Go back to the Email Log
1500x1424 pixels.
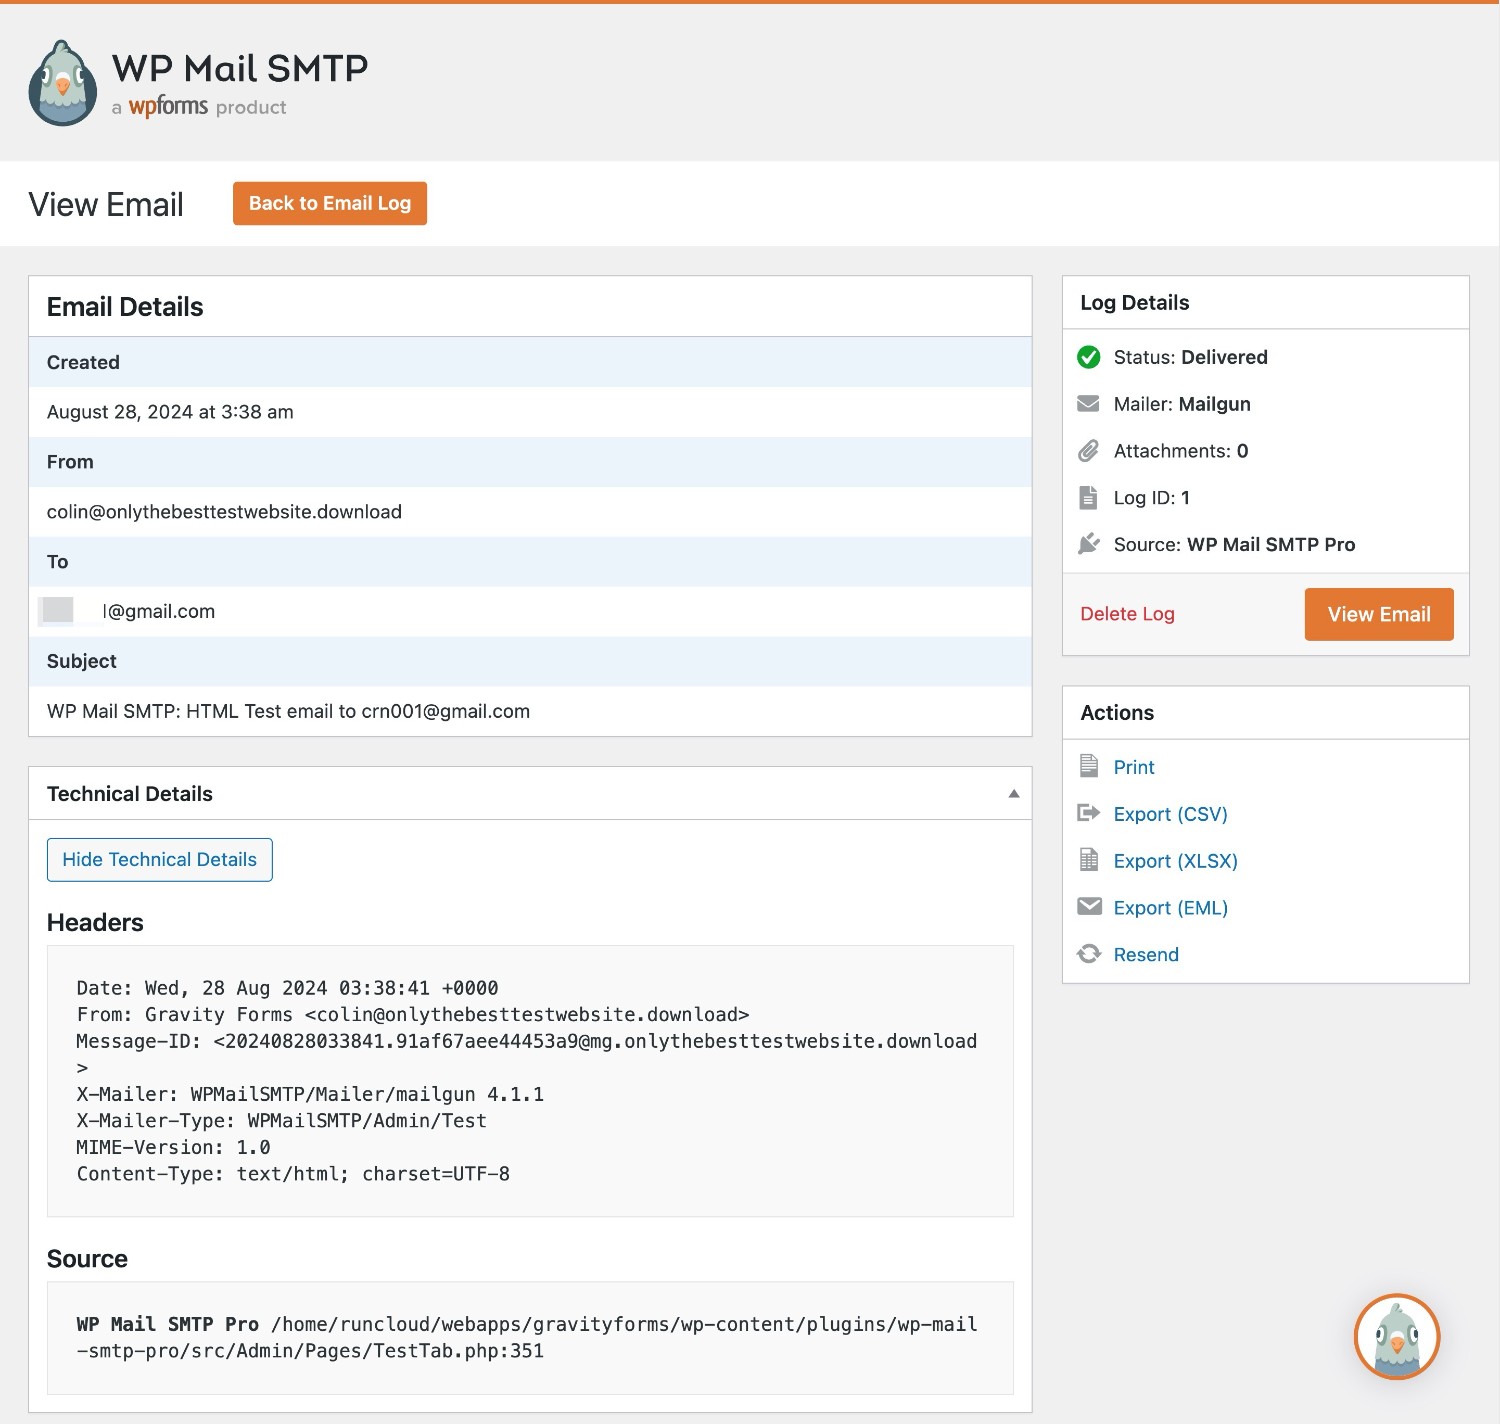coord(330,203)
